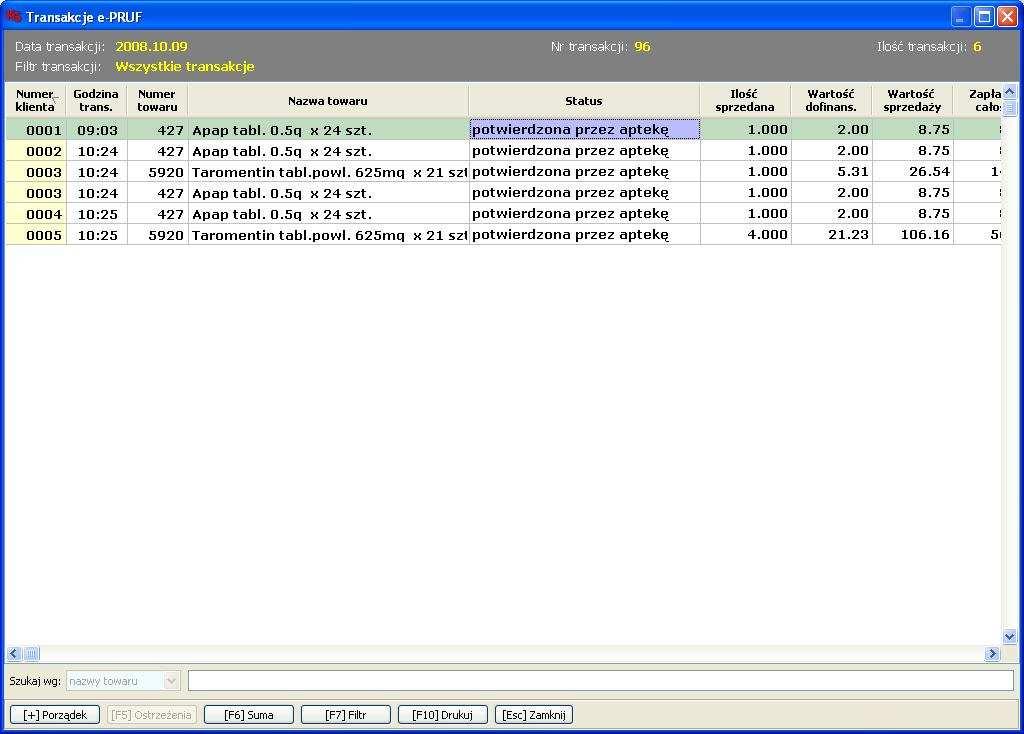Click the Apap name in row 0004
The image size is (1024, 734).
point(328,214)
